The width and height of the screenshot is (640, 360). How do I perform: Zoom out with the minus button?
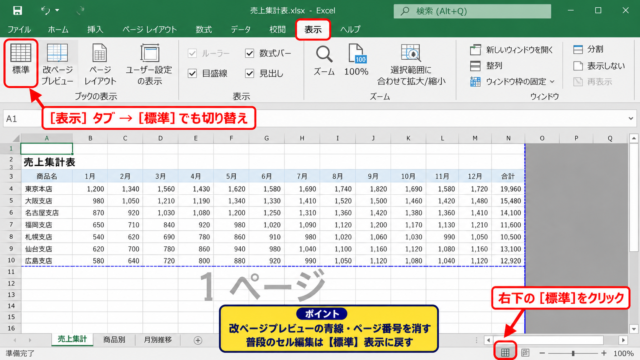[542, 353]
